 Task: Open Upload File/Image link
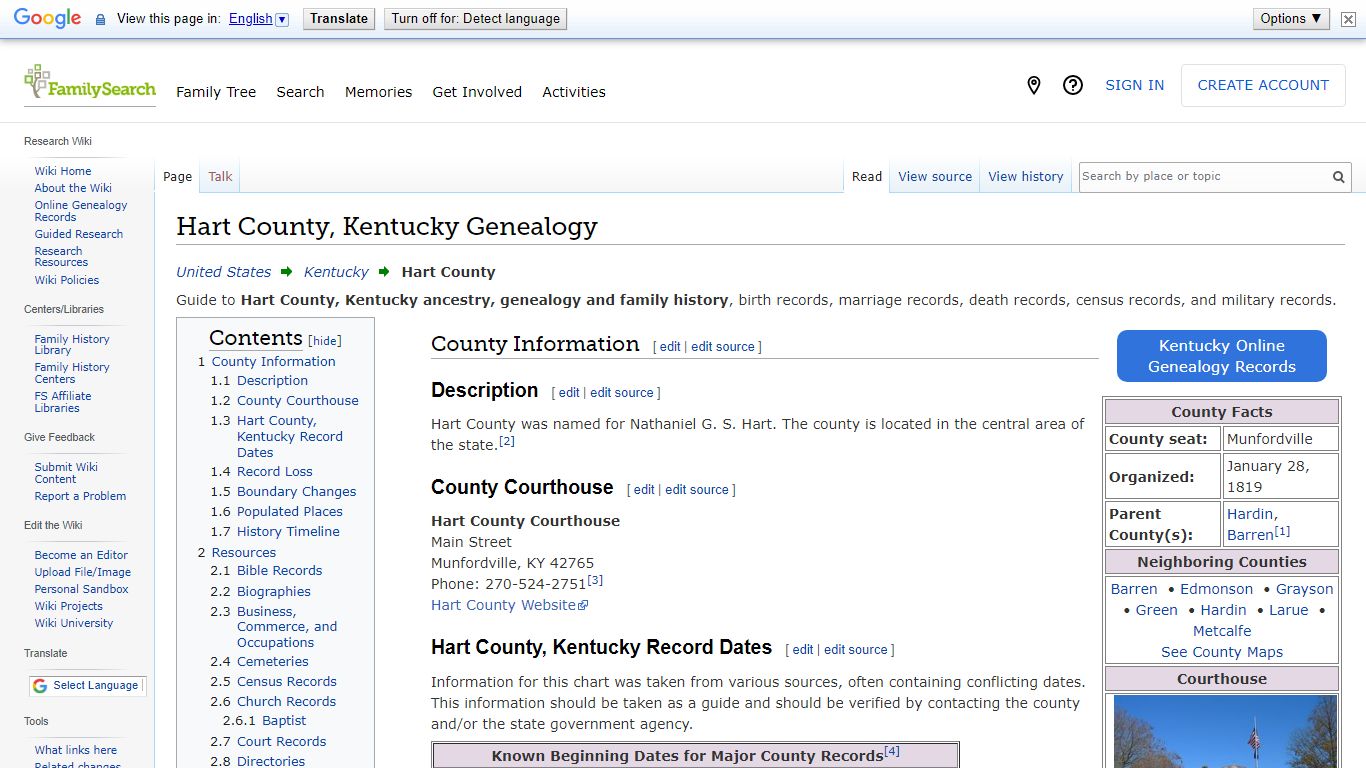(83, 572)
